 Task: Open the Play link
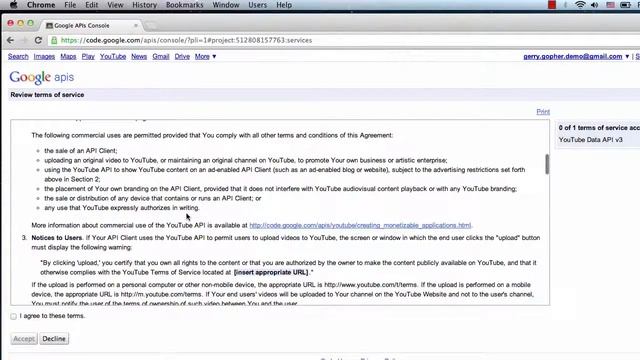(88, 56)
